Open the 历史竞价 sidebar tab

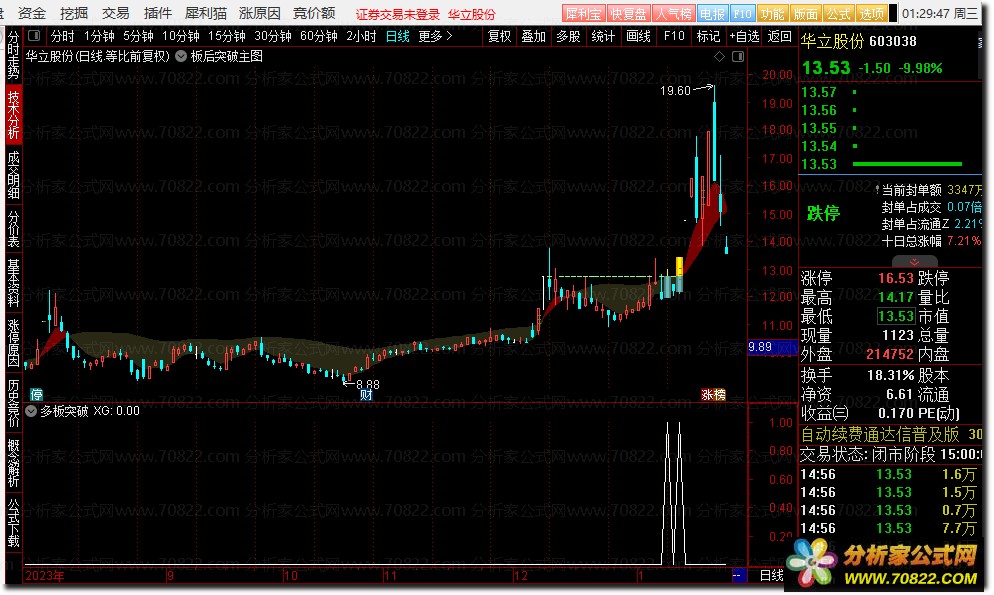pyautogui.click(x=13, y=403)
